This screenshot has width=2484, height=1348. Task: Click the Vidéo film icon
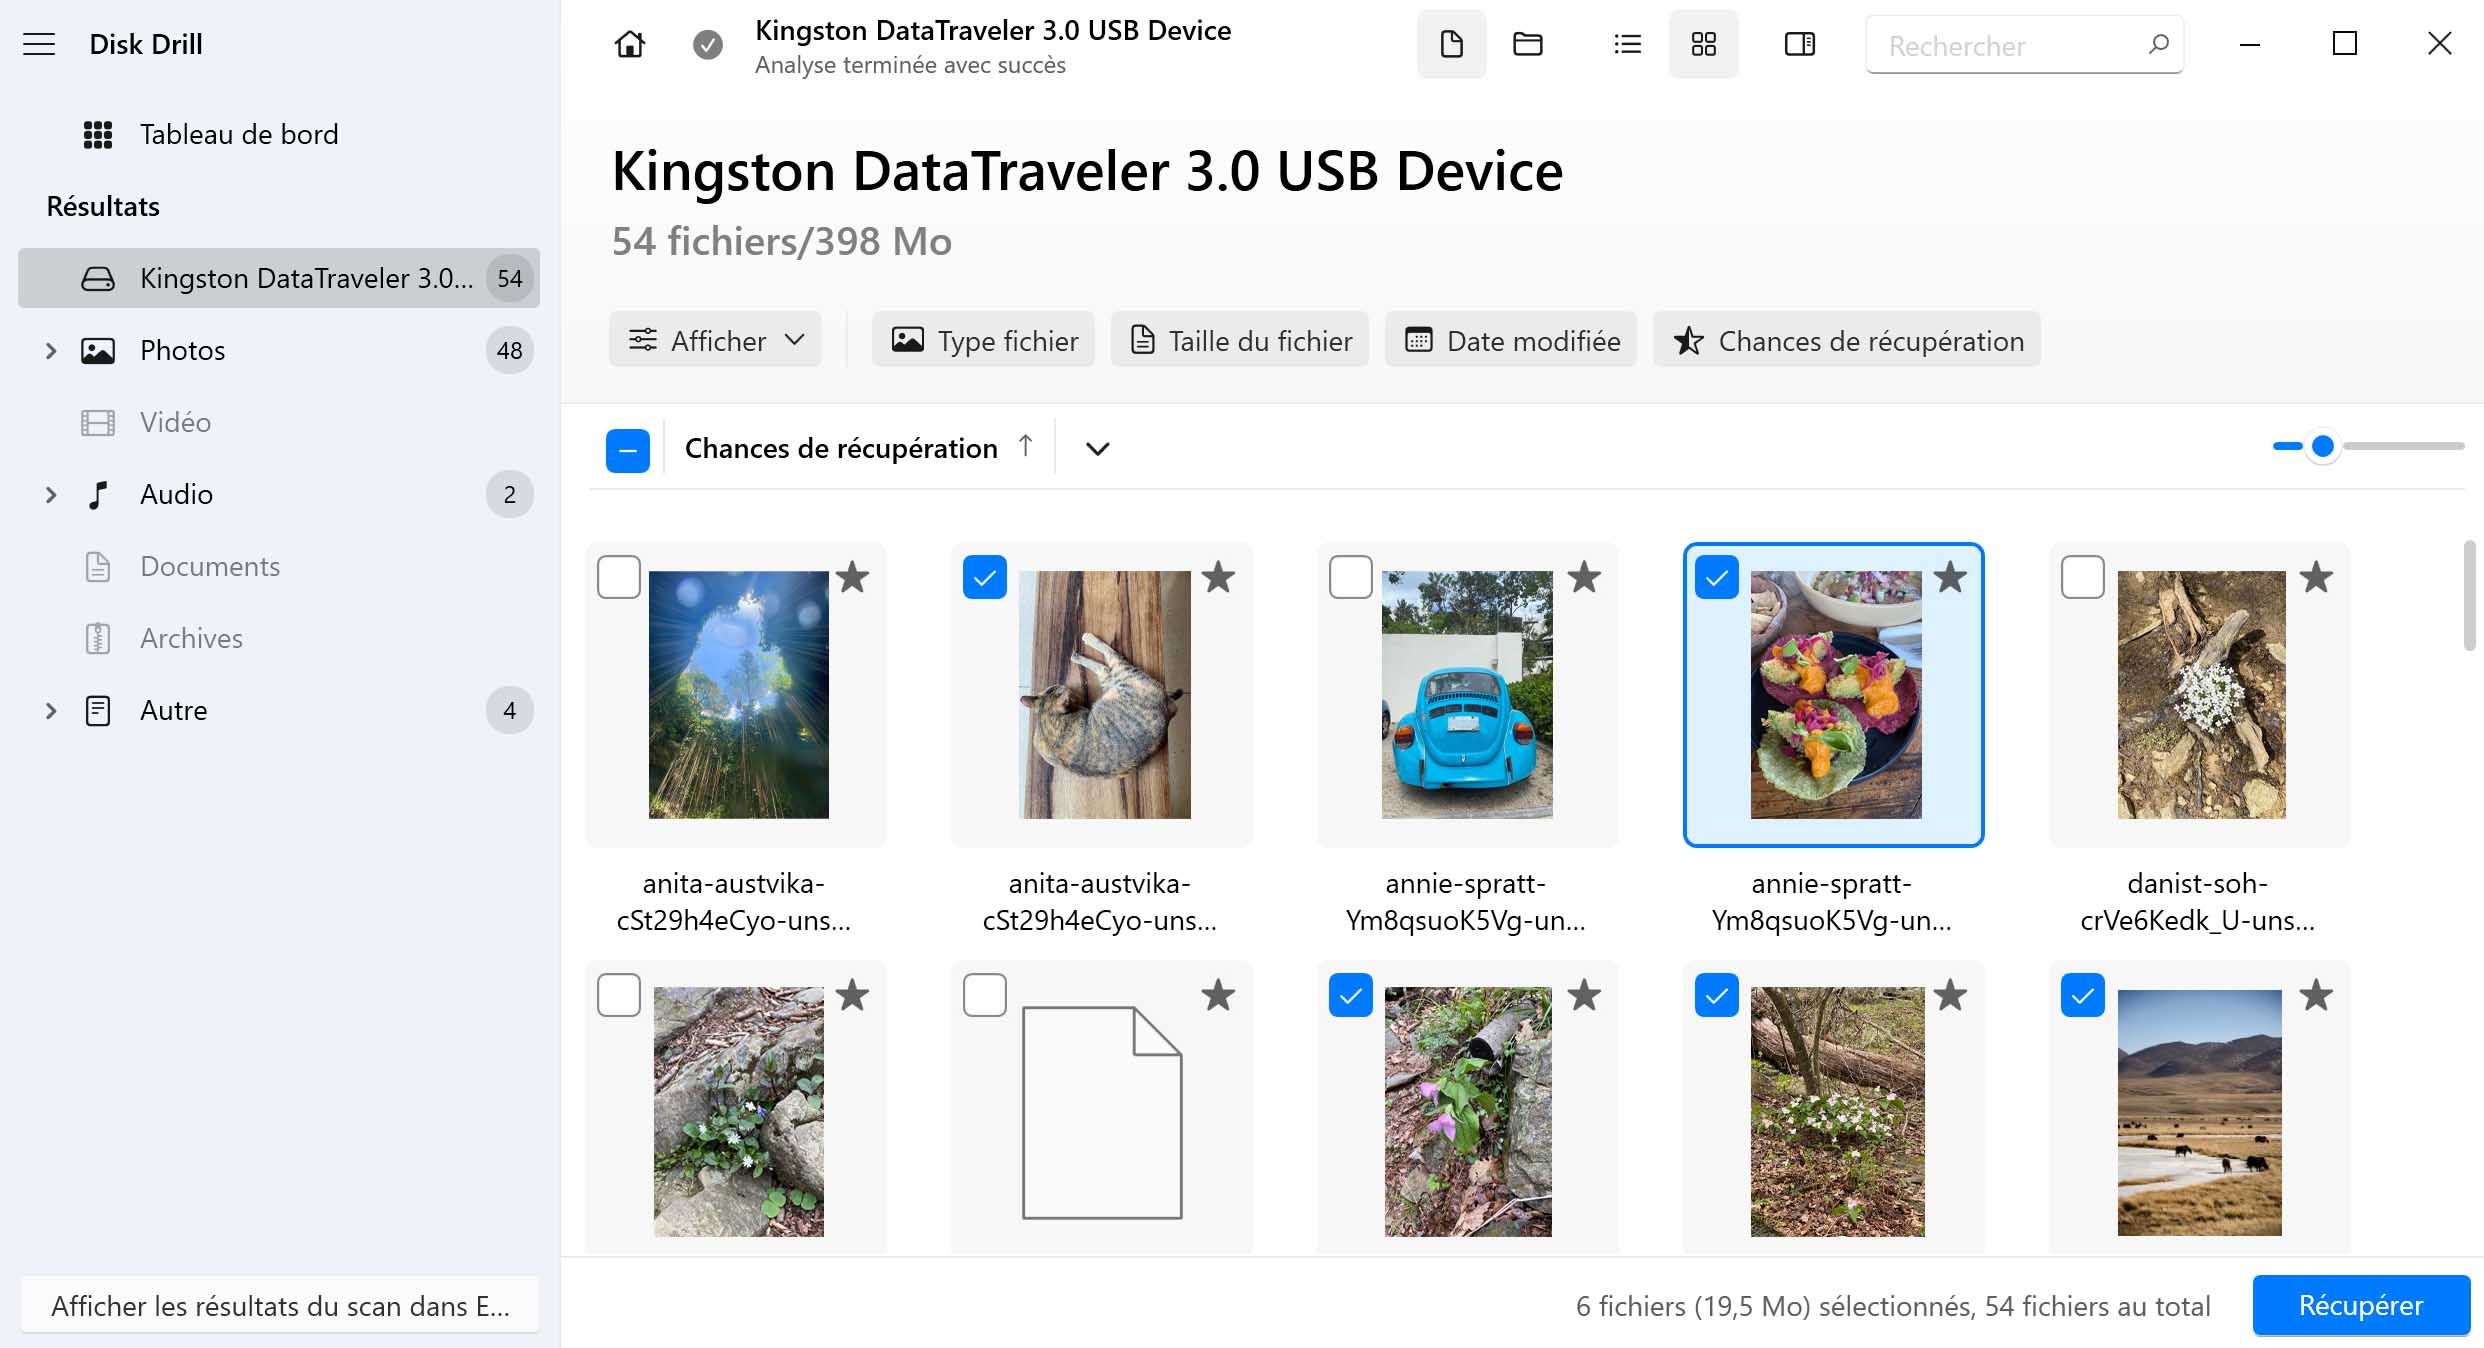pos(97,422)
